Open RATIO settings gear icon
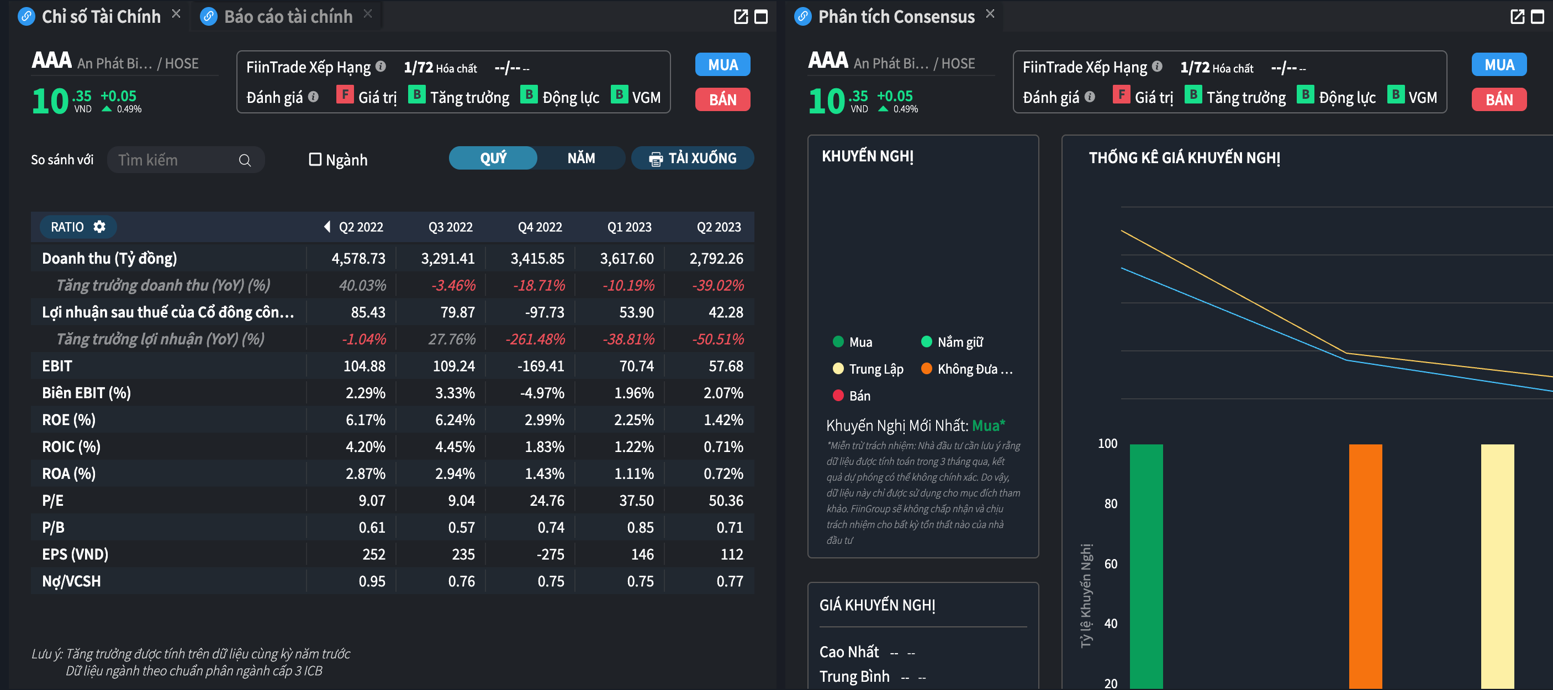Viewport: 1553px width, 690px height. point(99,227)
